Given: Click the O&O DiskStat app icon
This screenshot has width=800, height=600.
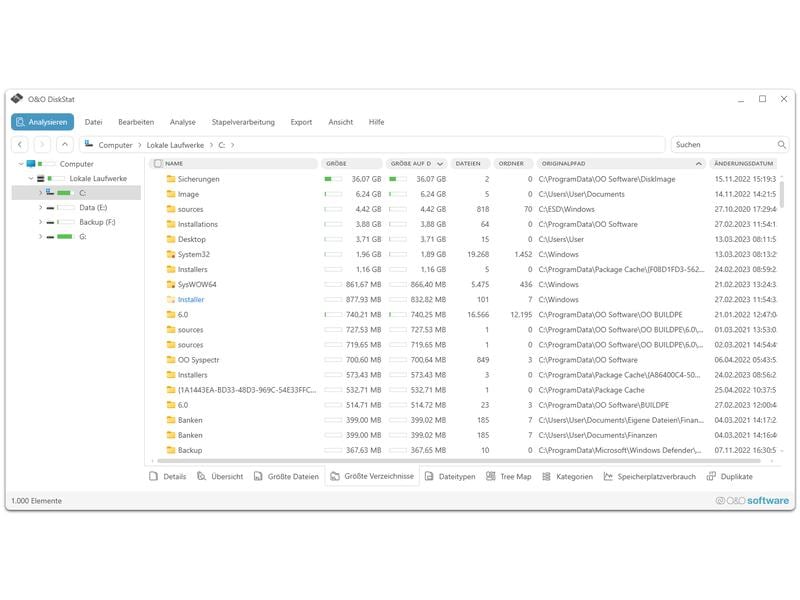Looking at the screenshot, I should click(x=17, y=99).
